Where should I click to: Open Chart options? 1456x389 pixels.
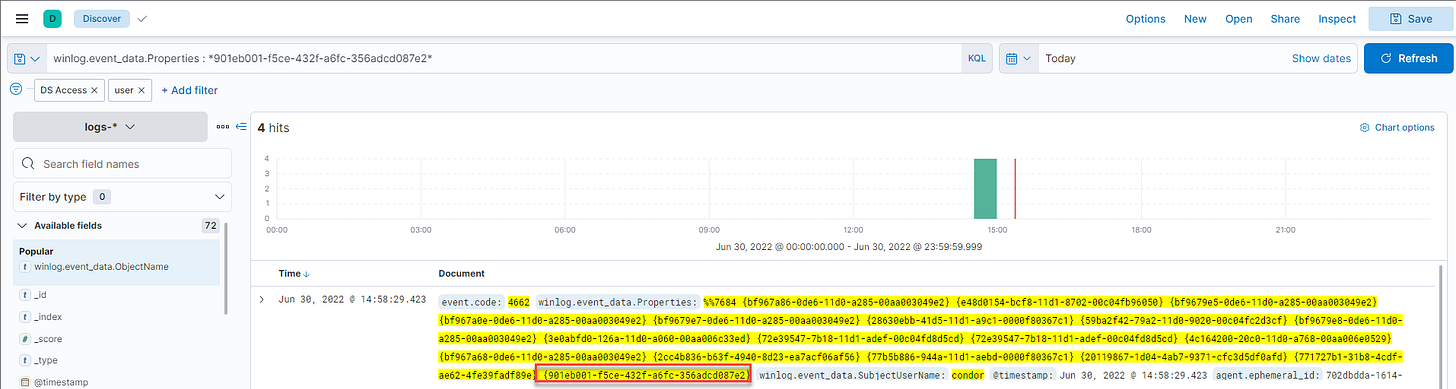pyautogui.click(x=1397, y=128)
